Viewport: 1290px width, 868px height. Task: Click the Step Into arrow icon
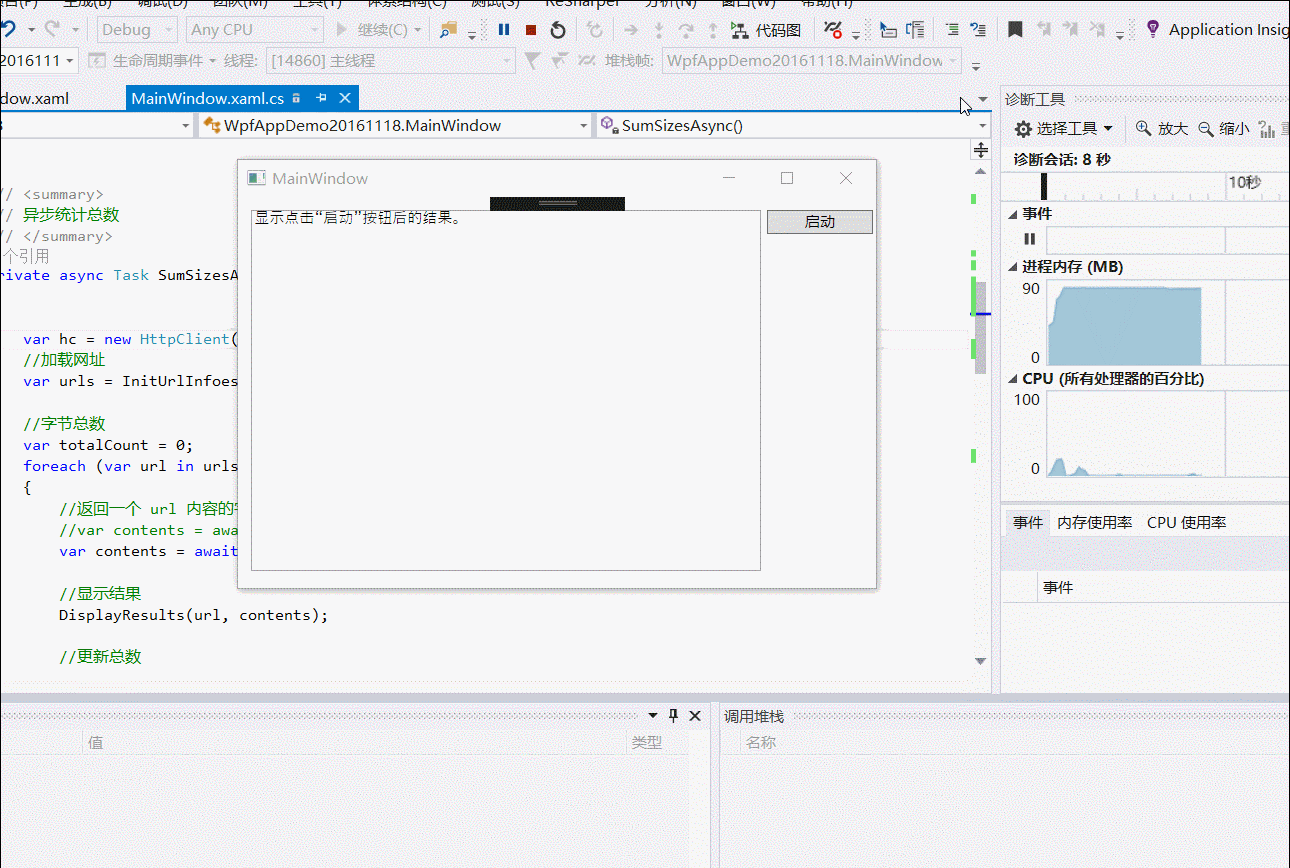[x=658, y=30]
